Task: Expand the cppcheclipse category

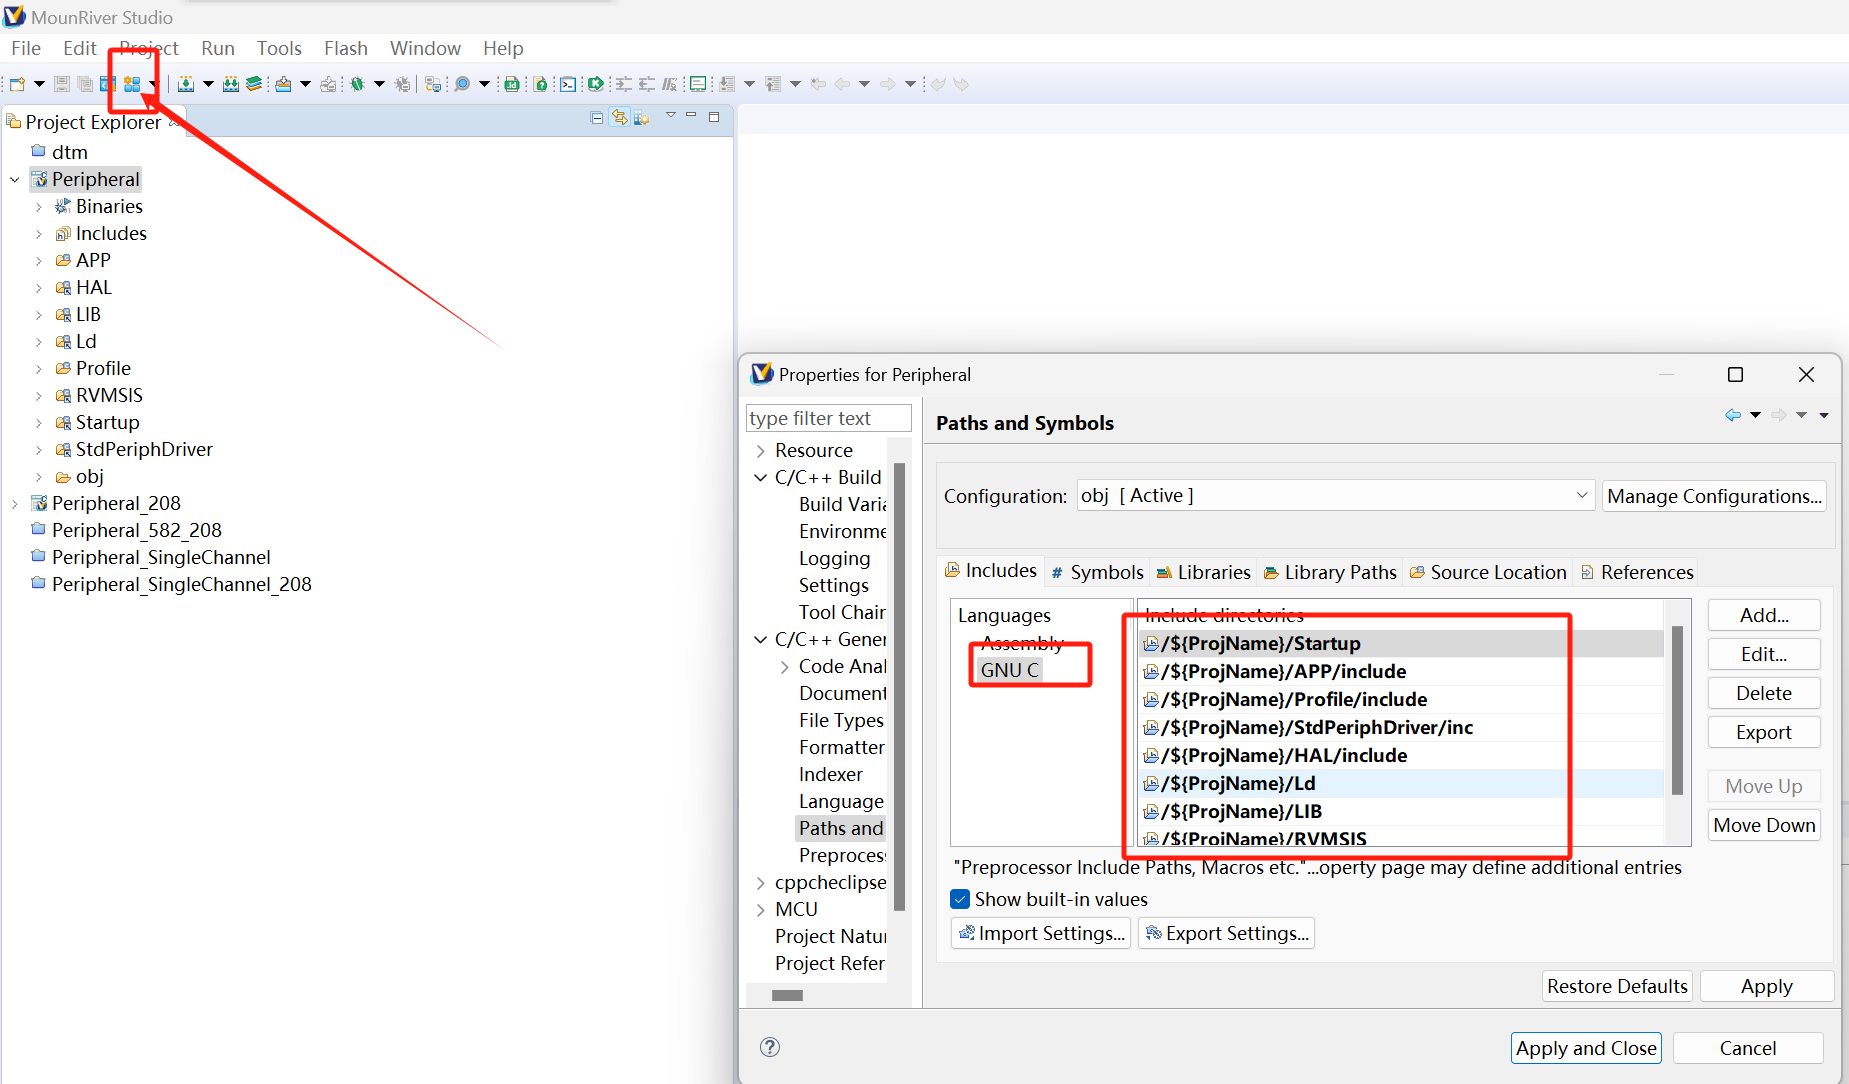Action: (761, 883)
